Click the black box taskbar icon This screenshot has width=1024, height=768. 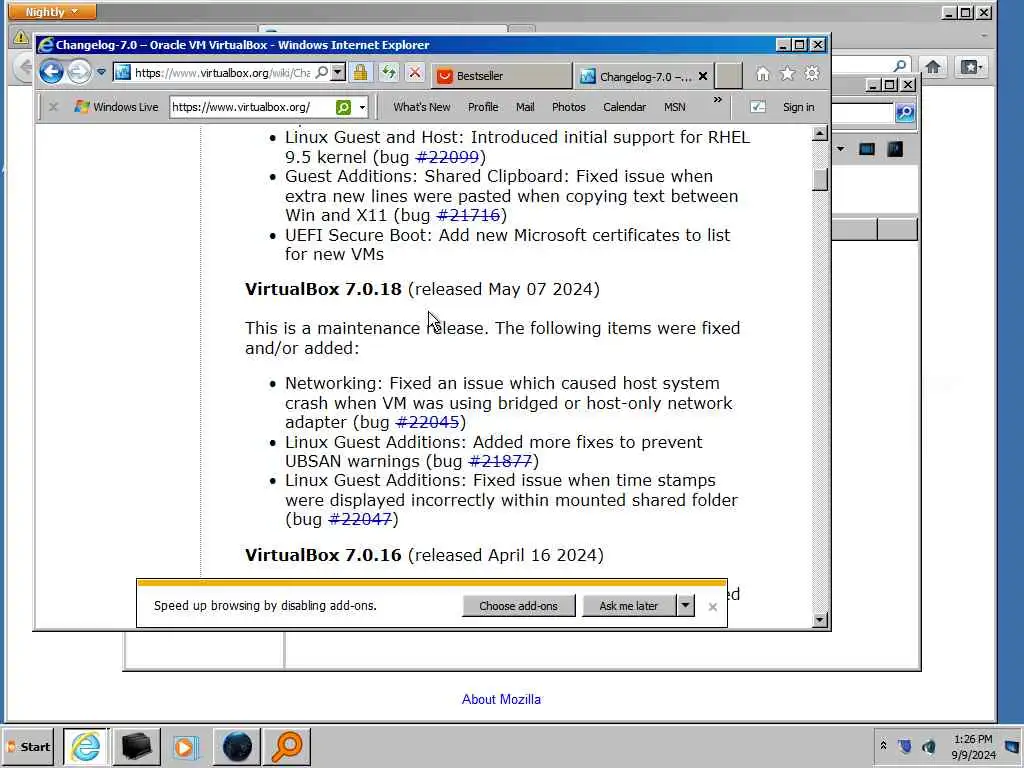(136, 746)
